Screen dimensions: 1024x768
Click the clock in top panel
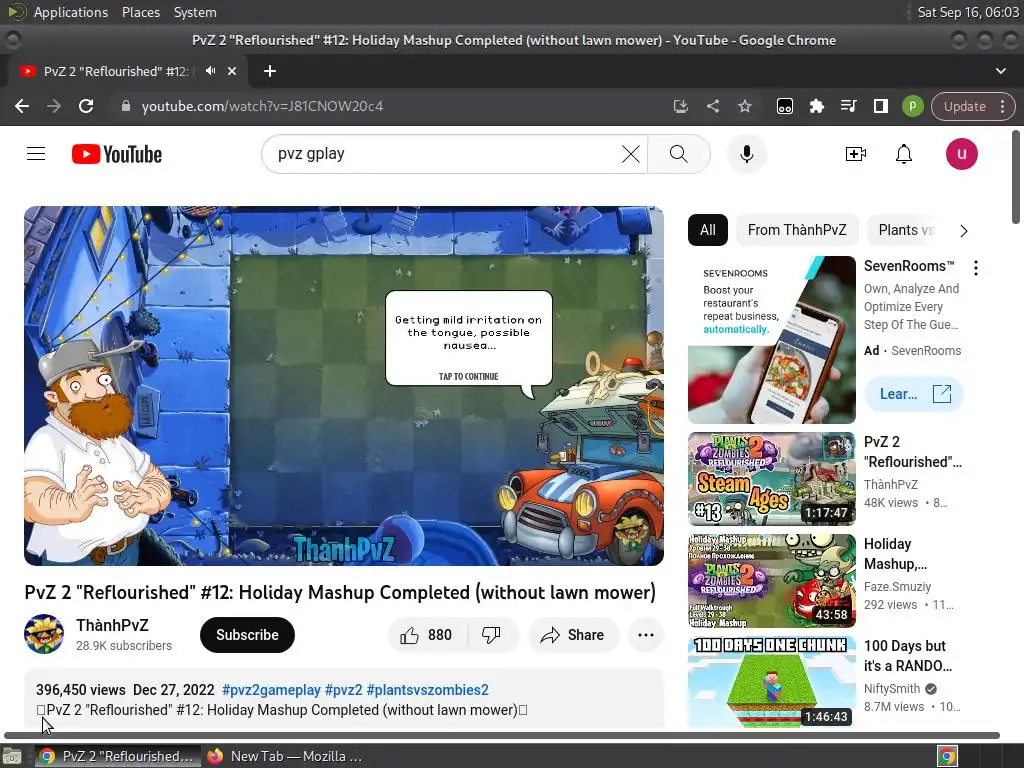pyautogui.click(x=968, y=12)
